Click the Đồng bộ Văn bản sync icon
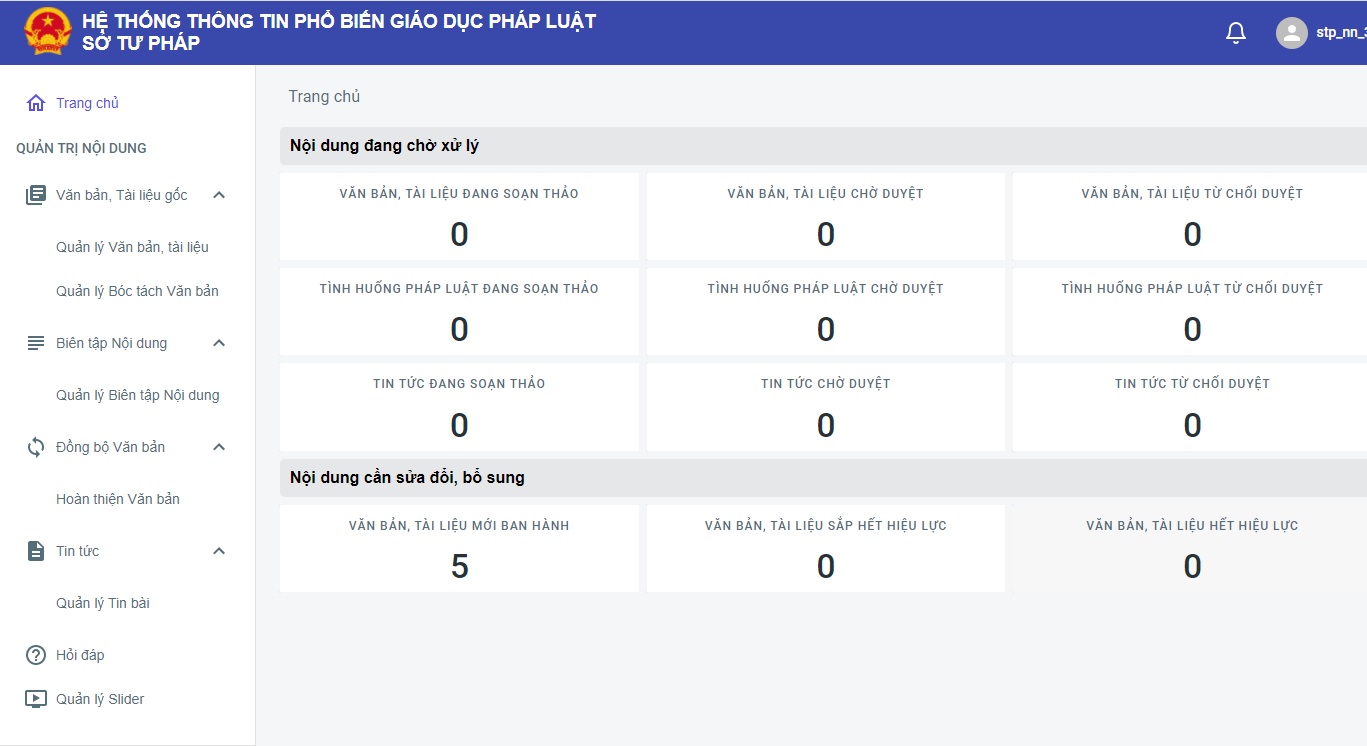The height and width of the screenshot is (746, 1367). 36,447
